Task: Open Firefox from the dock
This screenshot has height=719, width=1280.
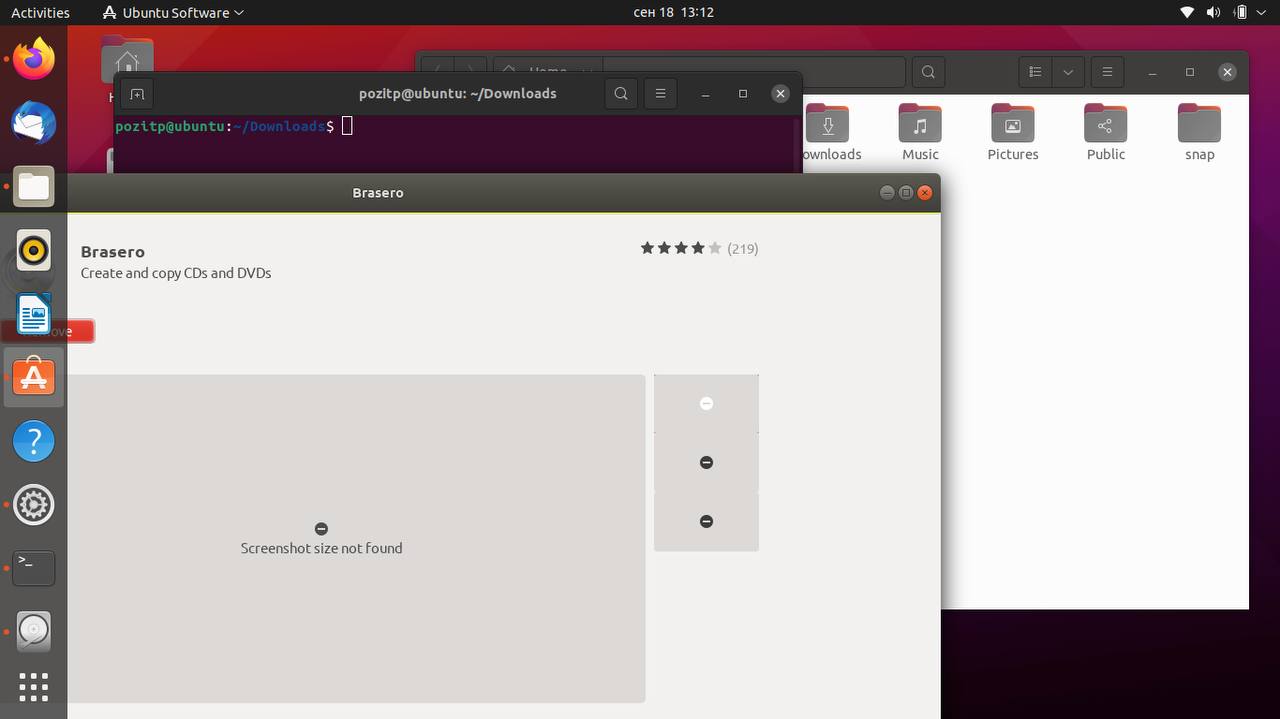Action: point(34,59)
